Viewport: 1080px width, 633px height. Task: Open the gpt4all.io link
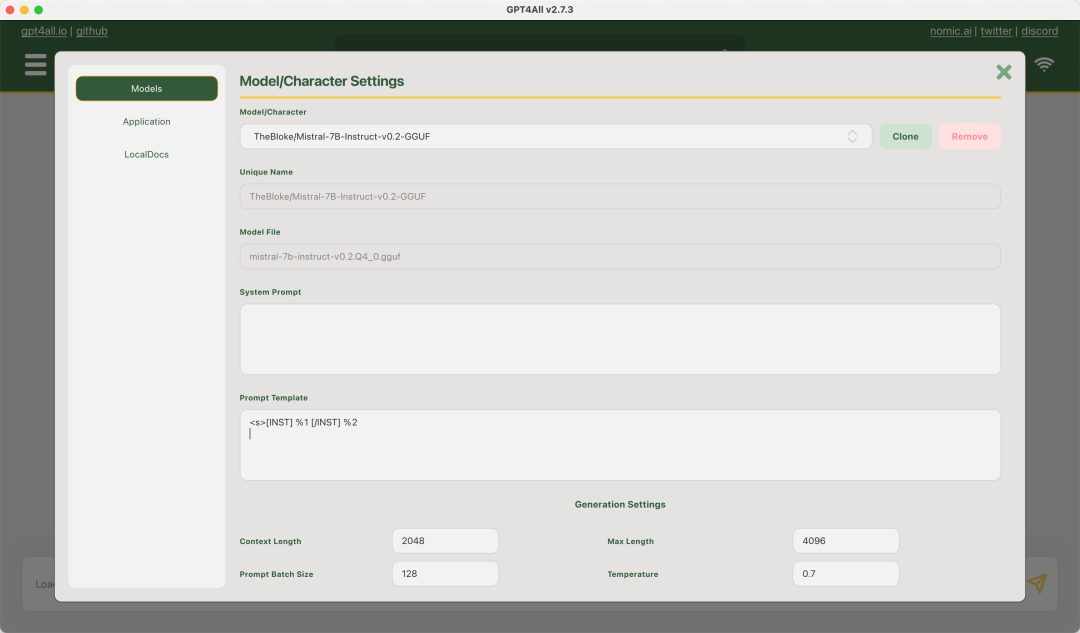coord(44,31)
